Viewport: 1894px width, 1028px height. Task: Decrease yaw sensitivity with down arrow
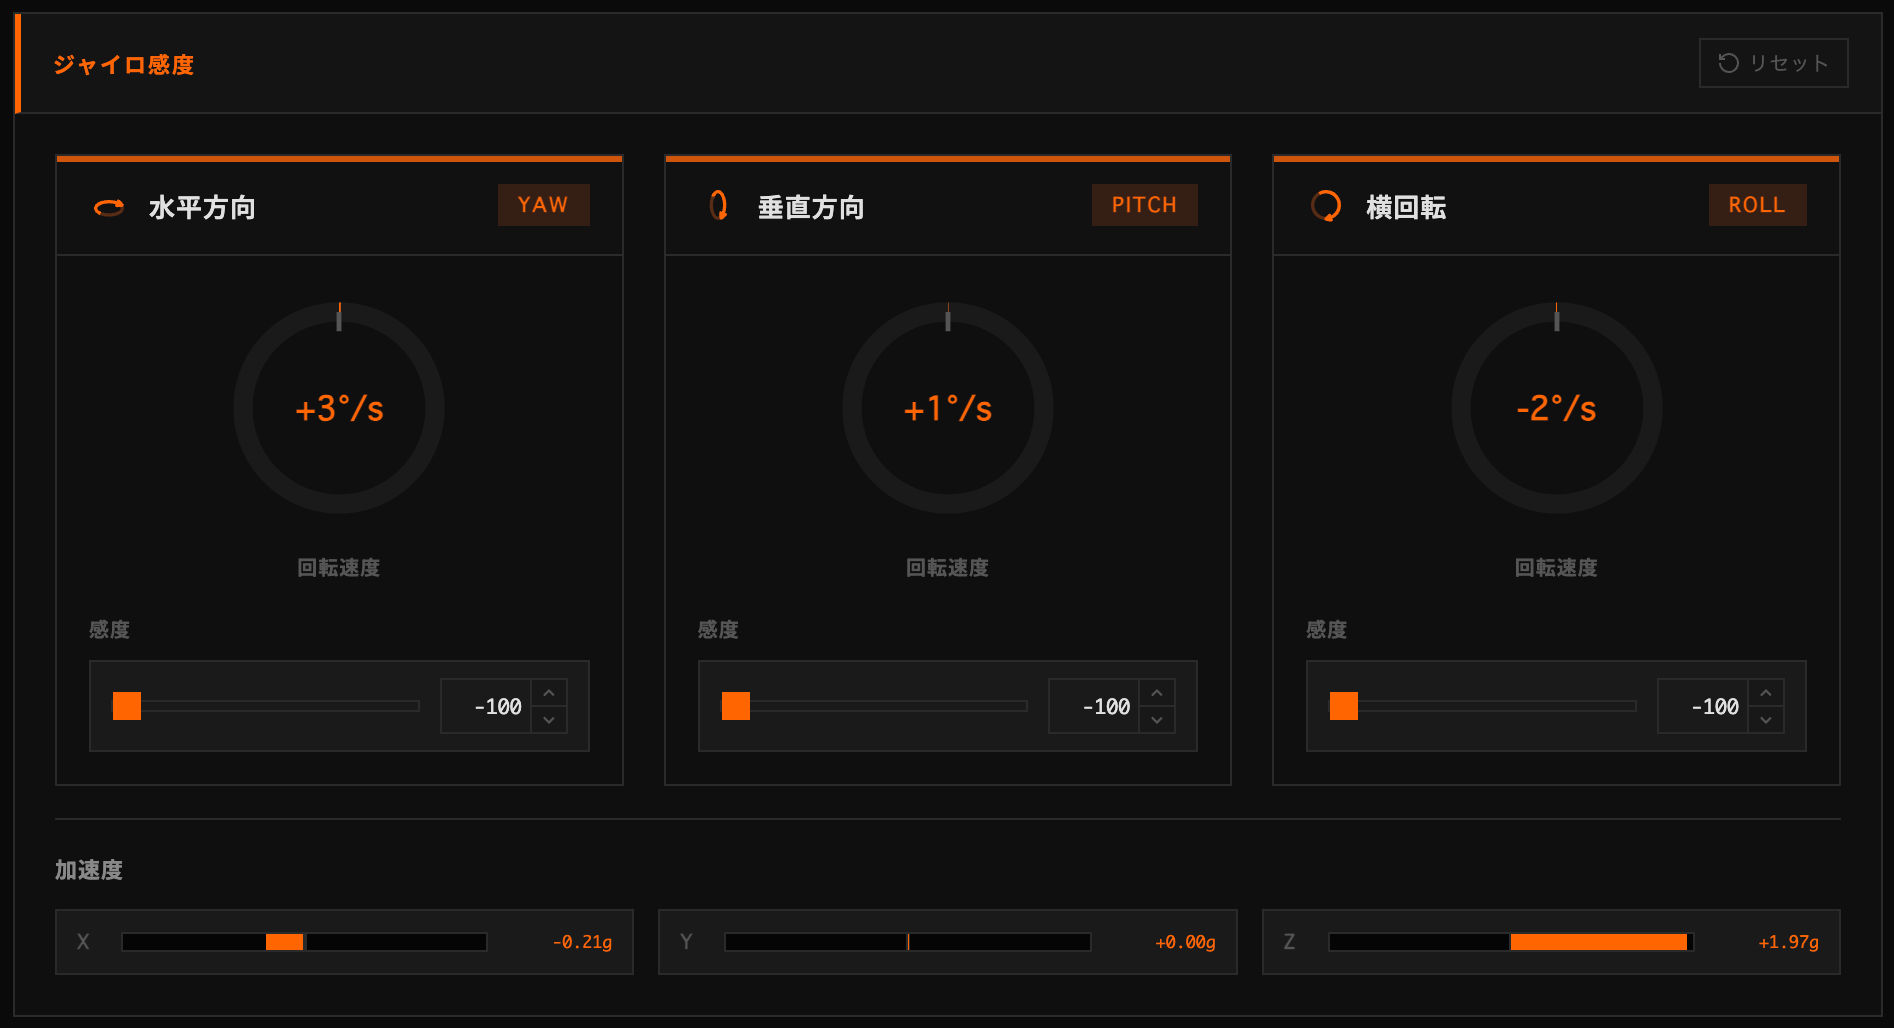tap(549, 720)
